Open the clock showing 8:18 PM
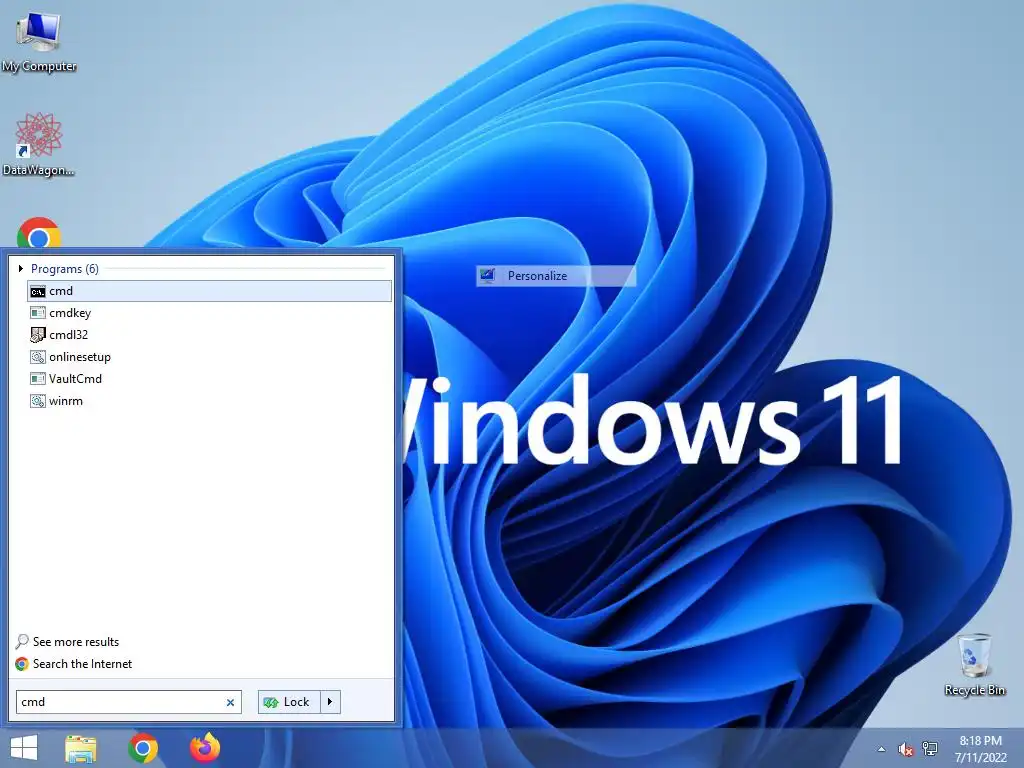Viewport: 1024px width, 768px height. pos(980,749)
